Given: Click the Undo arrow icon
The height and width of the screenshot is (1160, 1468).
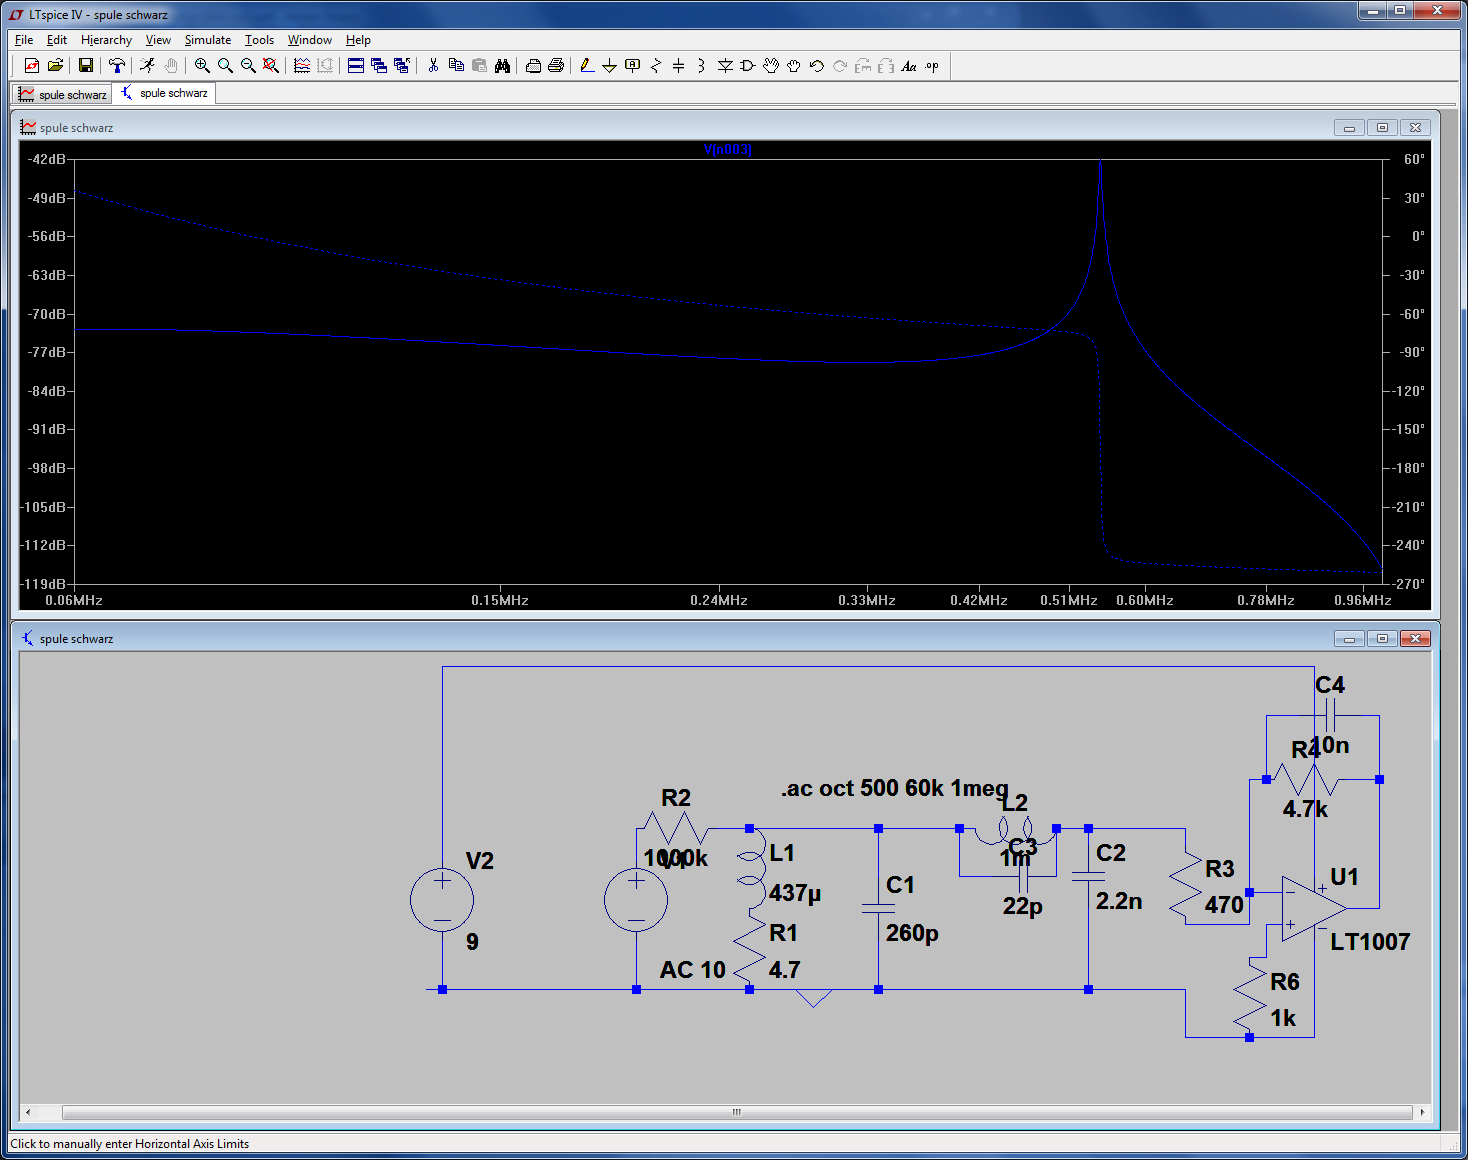Looking at the screenshot, I should (816, 66).
